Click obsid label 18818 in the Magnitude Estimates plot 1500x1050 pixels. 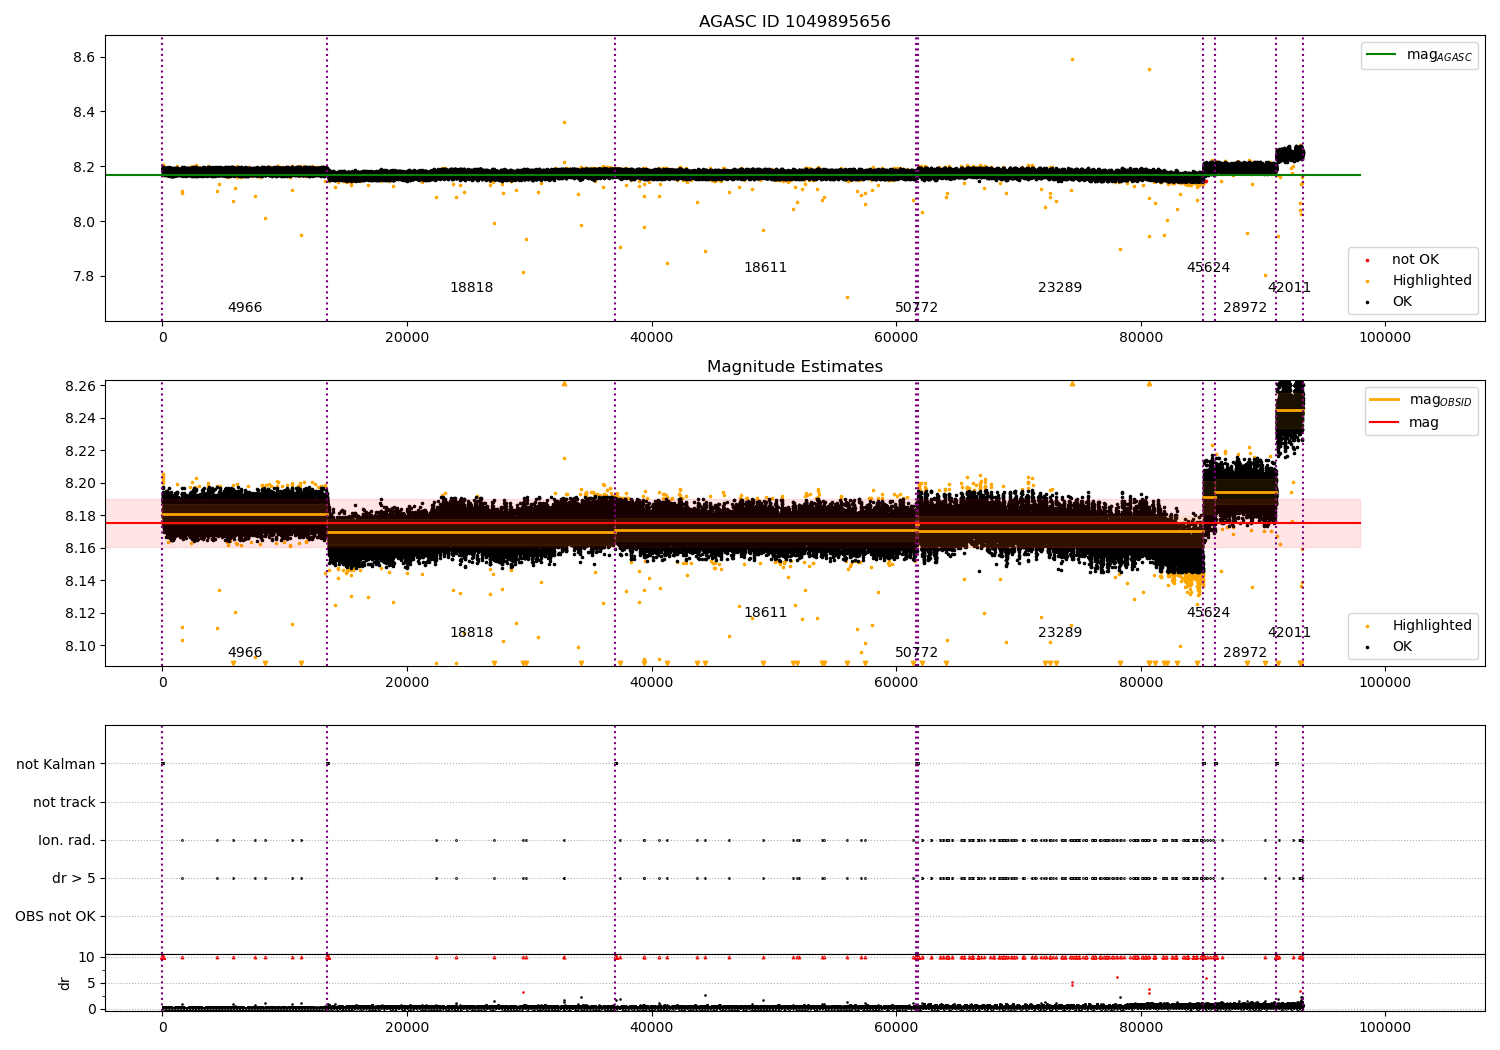click(471, 633)
